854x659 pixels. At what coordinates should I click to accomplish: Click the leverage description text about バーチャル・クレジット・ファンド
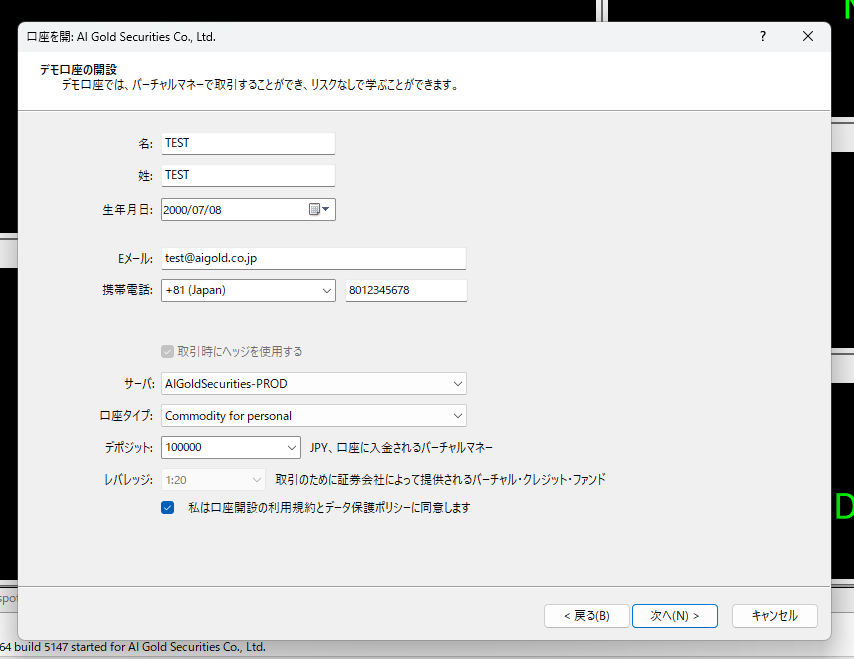(440, 480)
